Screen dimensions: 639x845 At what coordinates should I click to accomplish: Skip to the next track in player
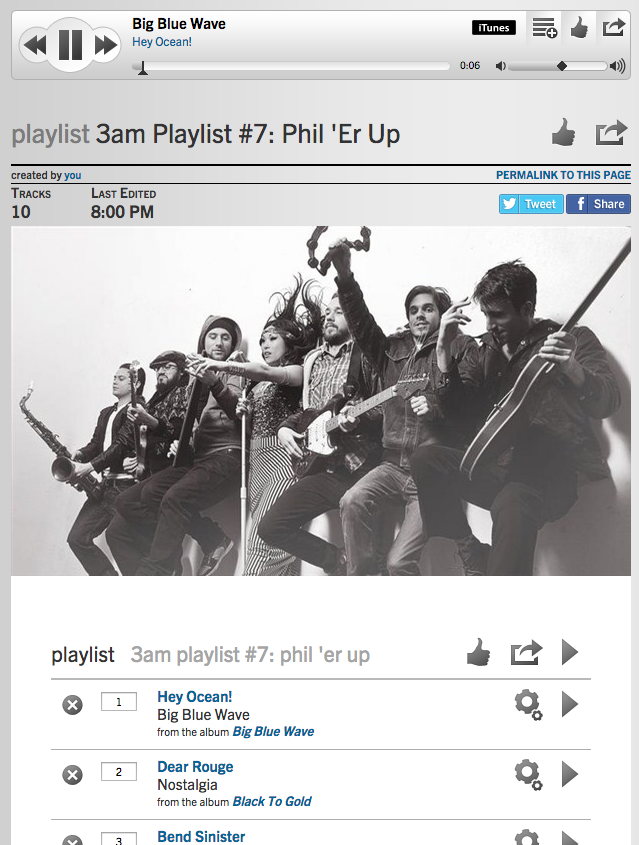(105, 45)
